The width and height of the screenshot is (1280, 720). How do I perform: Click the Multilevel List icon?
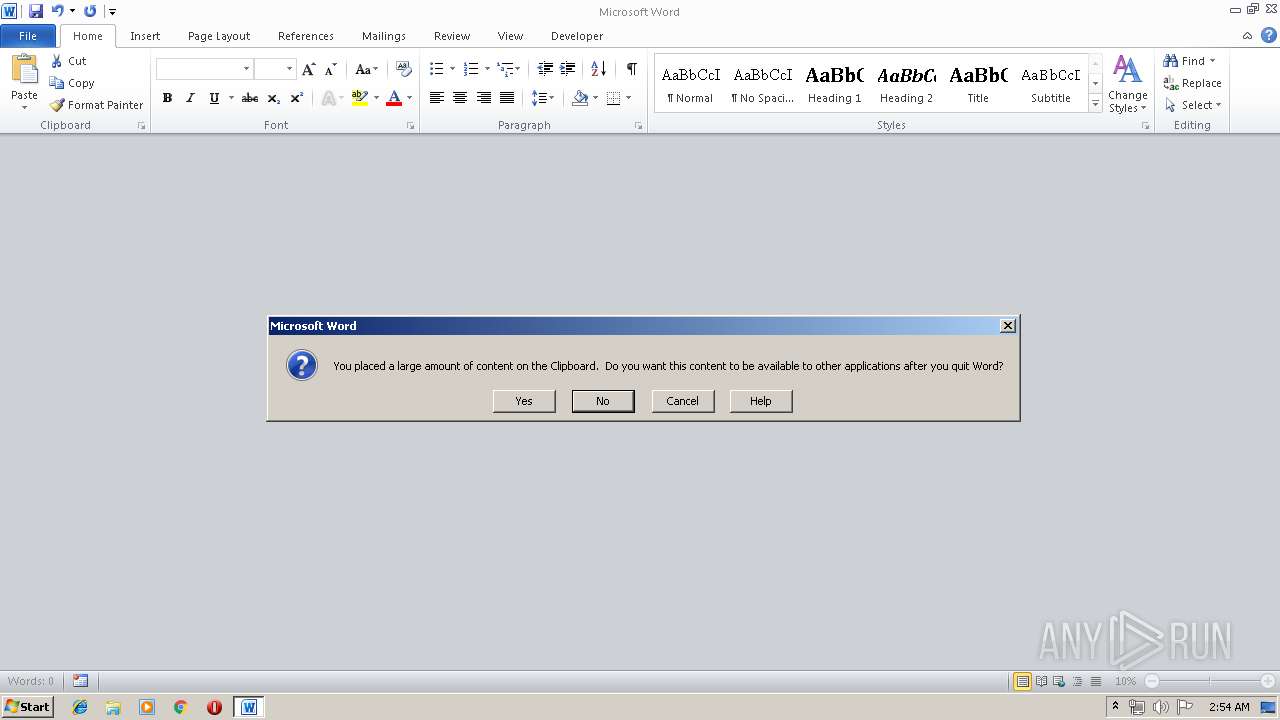point(505,69)
